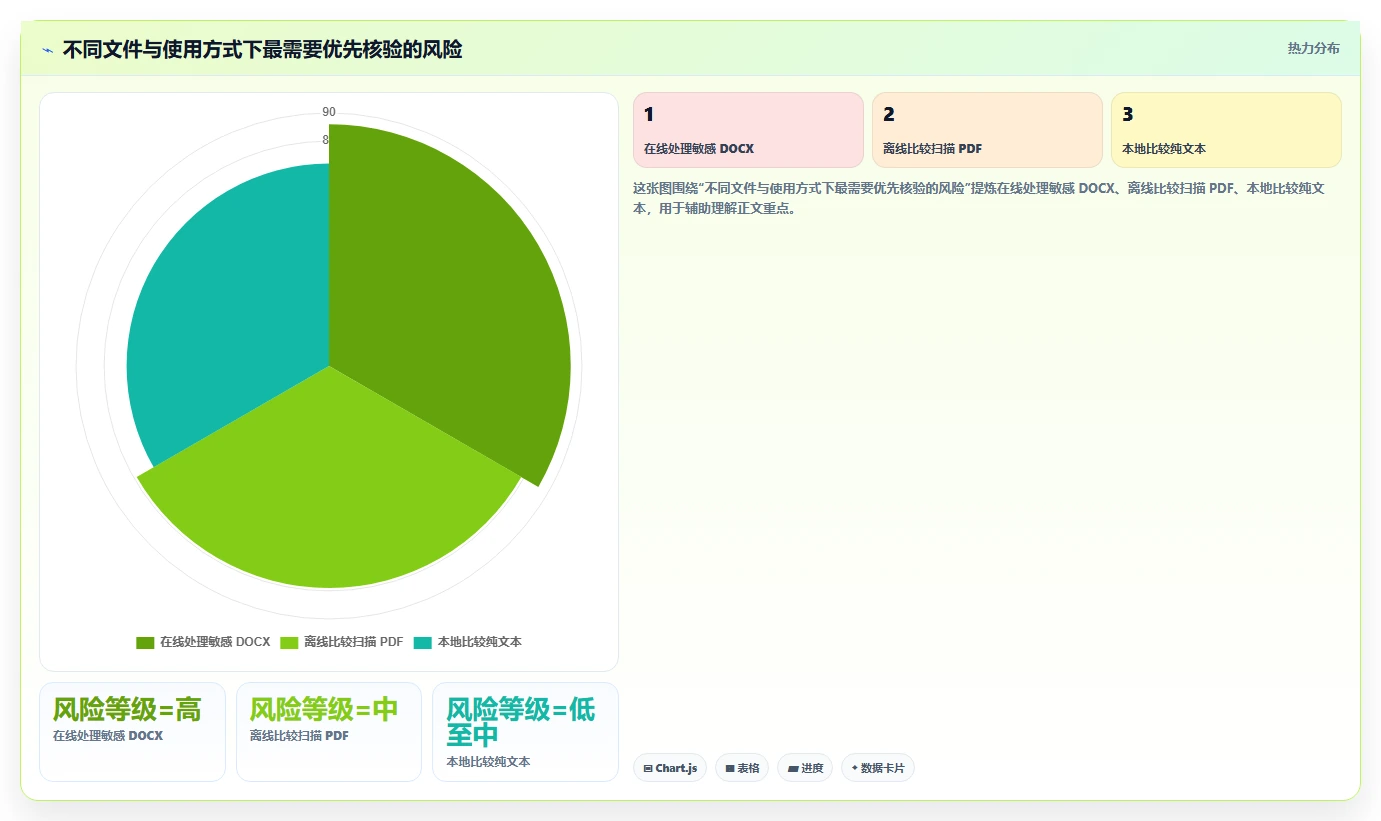Click the icon in the 表格 chip
1381x821 pixels.
(730, 769)
